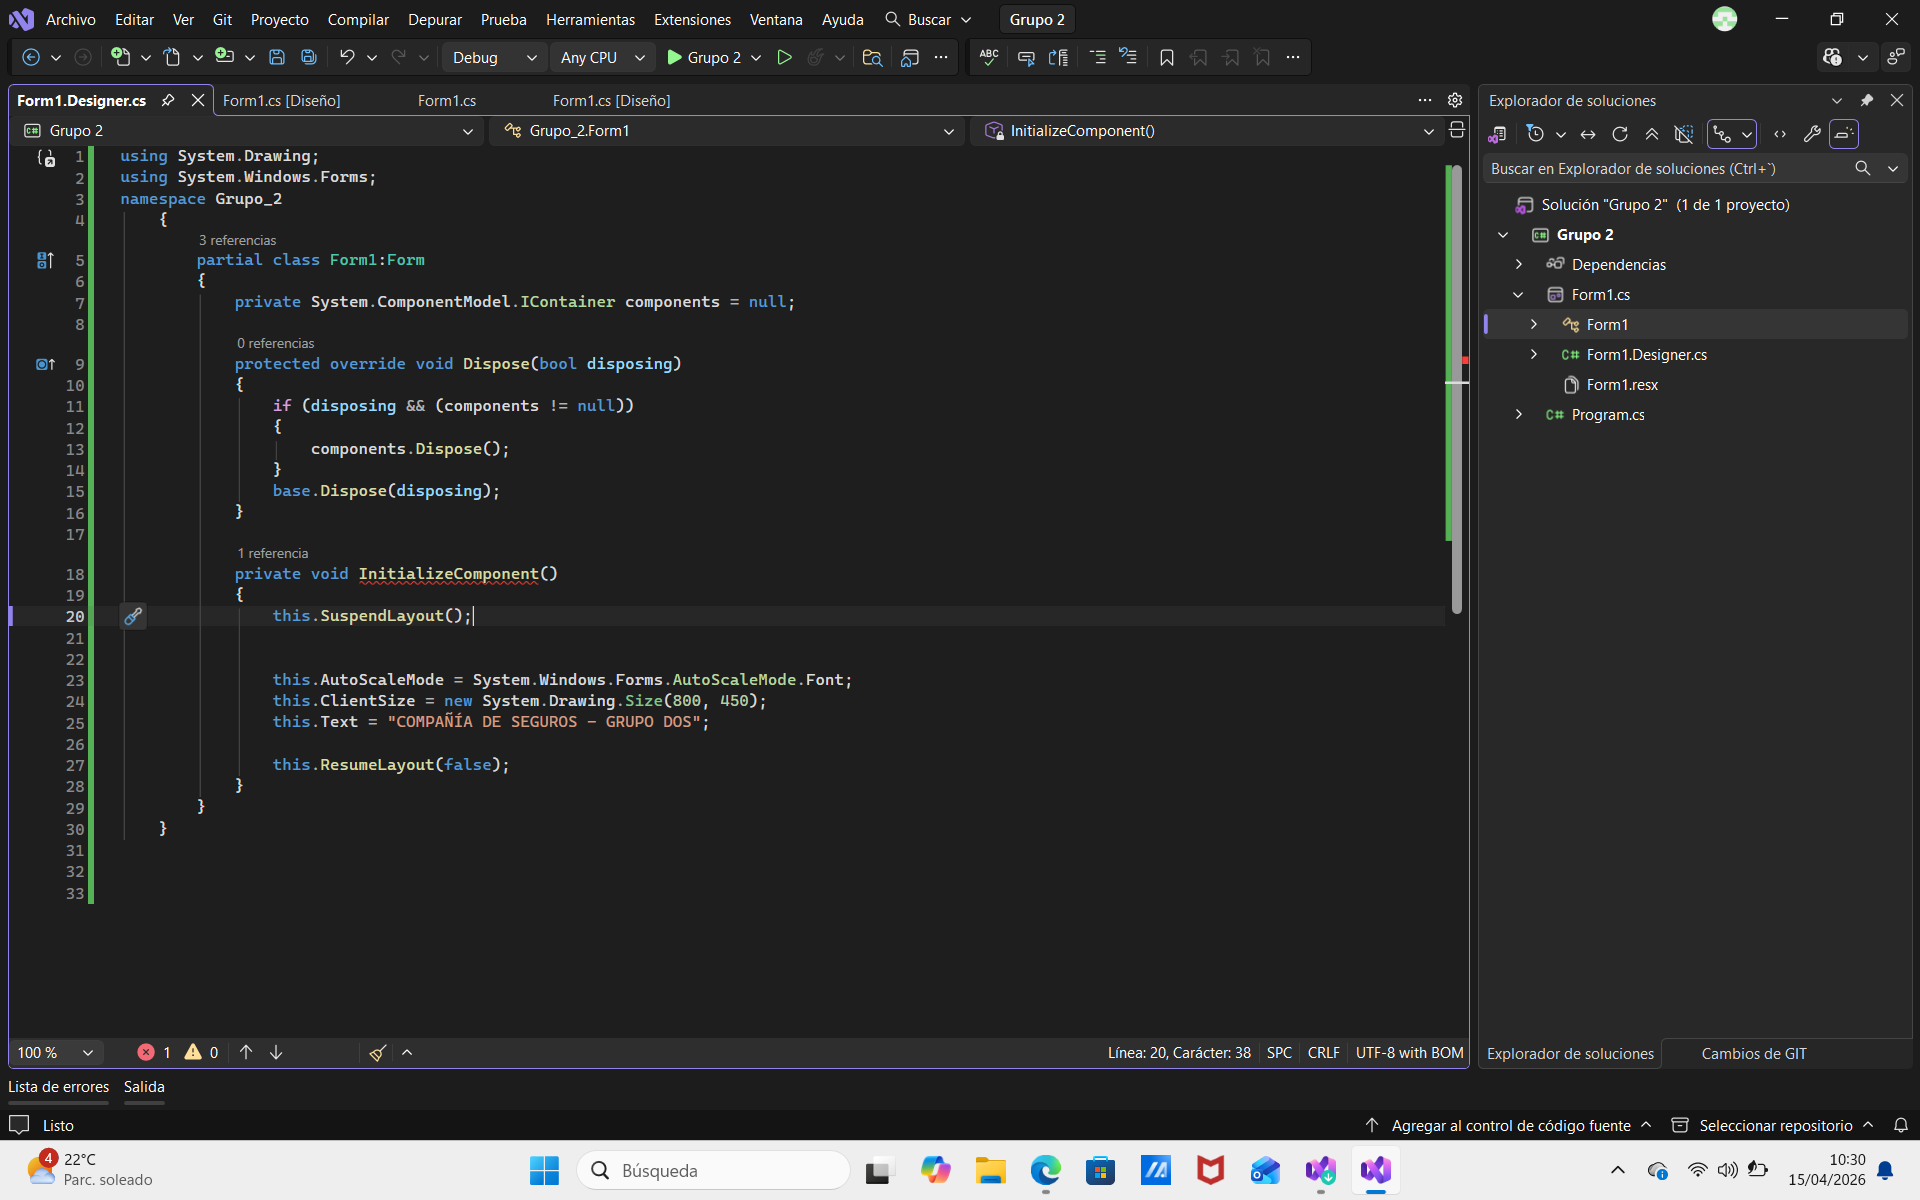Open properties wrench icon in Solution Explorer
The image size is (1920, 1200).
pyautogui.click(x=1812, y=134)
